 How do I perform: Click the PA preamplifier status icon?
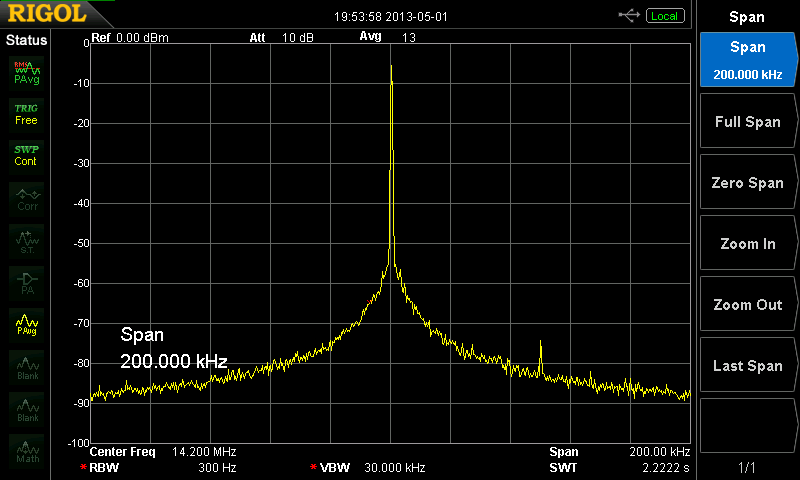pos(26,282)
